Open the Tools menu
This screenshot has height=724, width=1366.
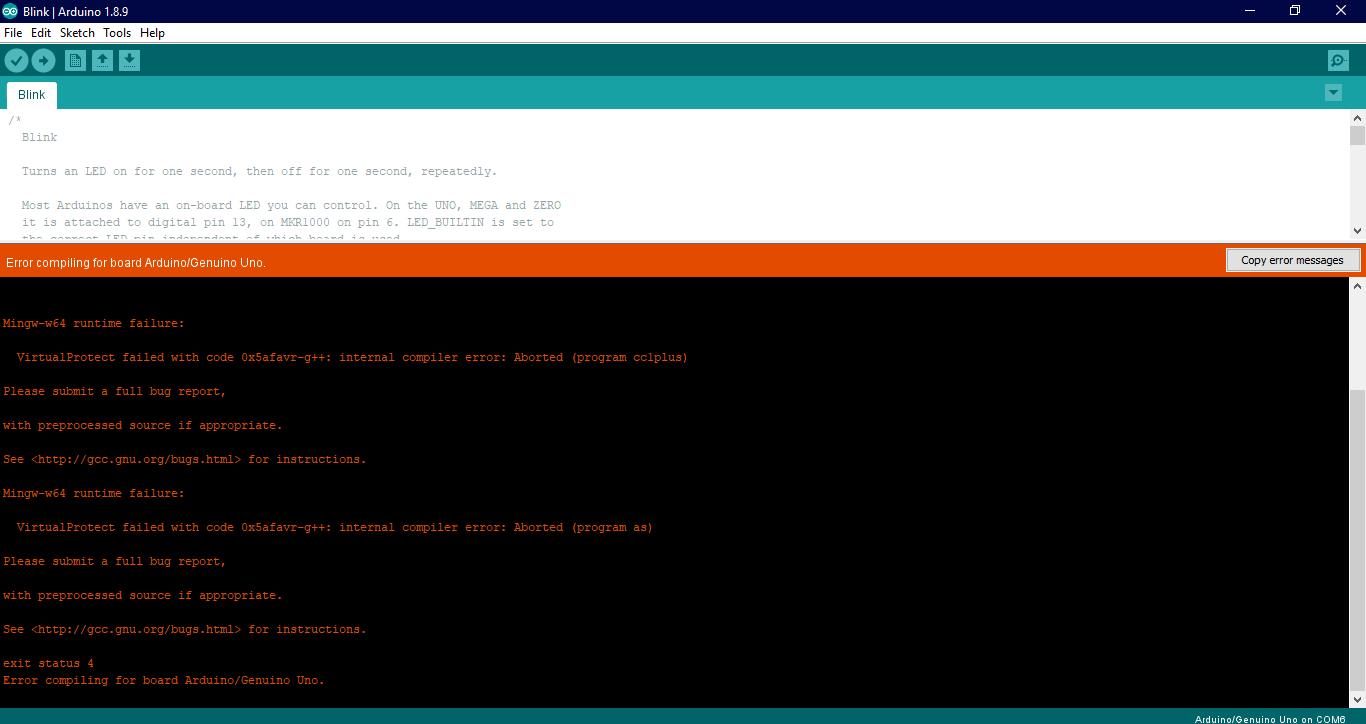[117, 32]
